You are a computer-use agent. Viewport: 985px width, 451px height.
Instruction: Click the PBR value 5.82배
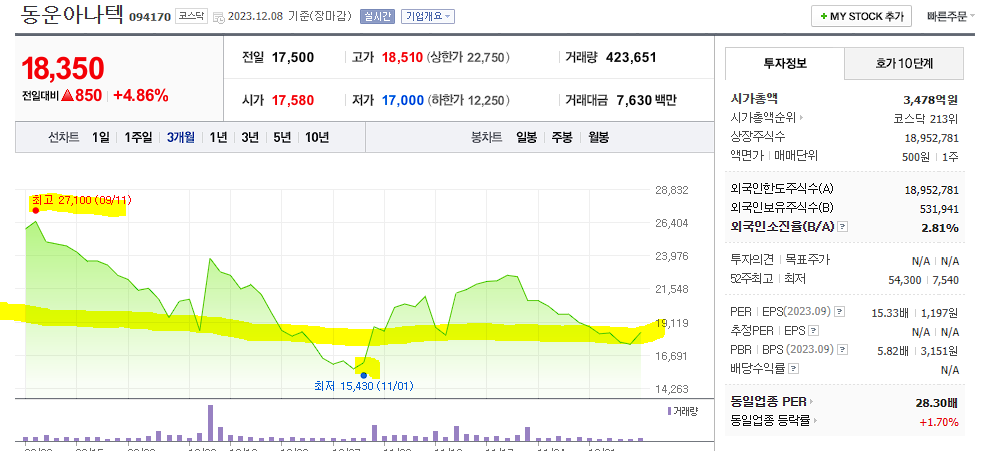(893, 350)
